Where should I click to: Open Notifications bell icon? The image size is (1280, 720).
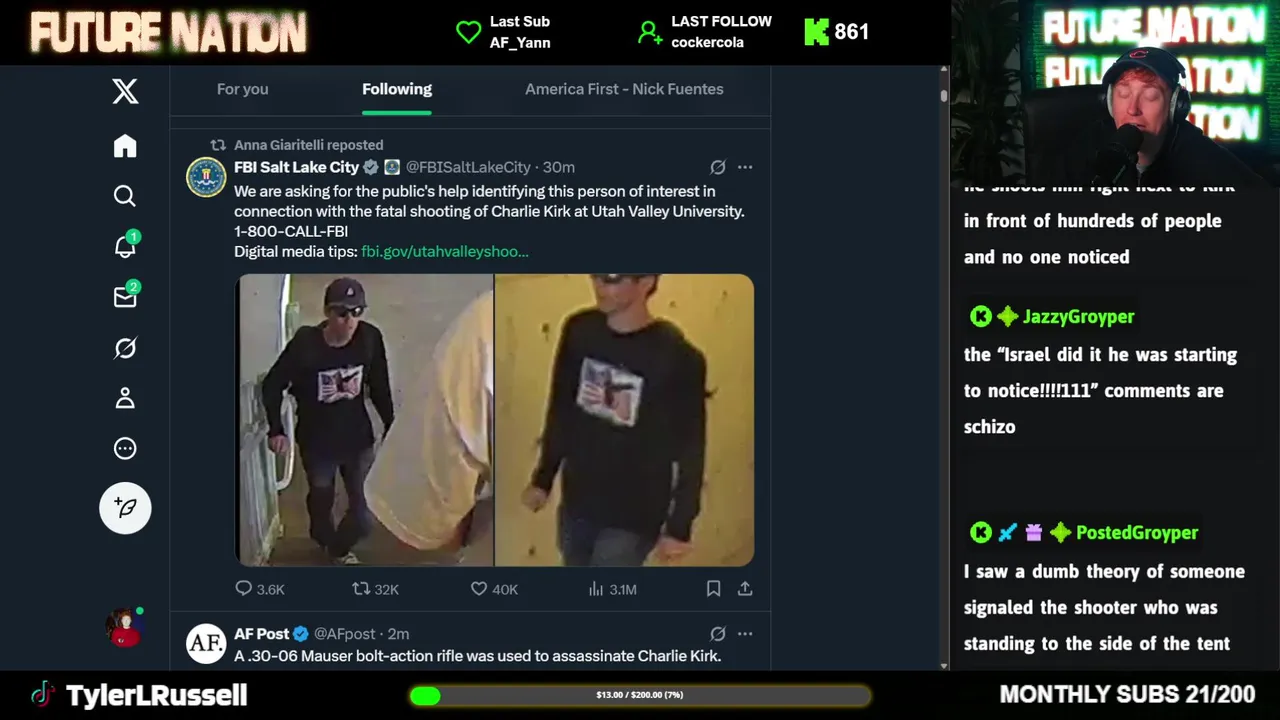(125, 246)
